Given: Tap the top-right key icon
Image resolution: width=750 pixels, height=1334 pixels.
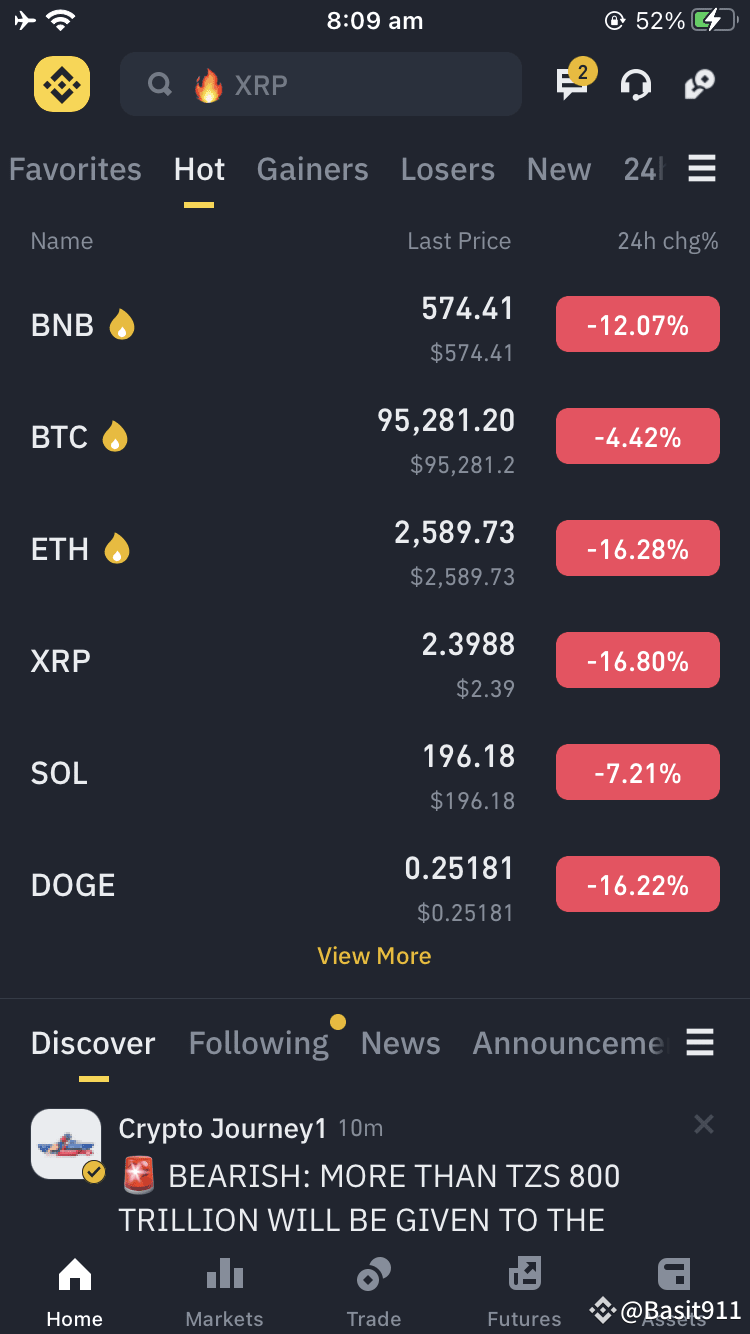Looking at the screenshot, I should [699, 85].
